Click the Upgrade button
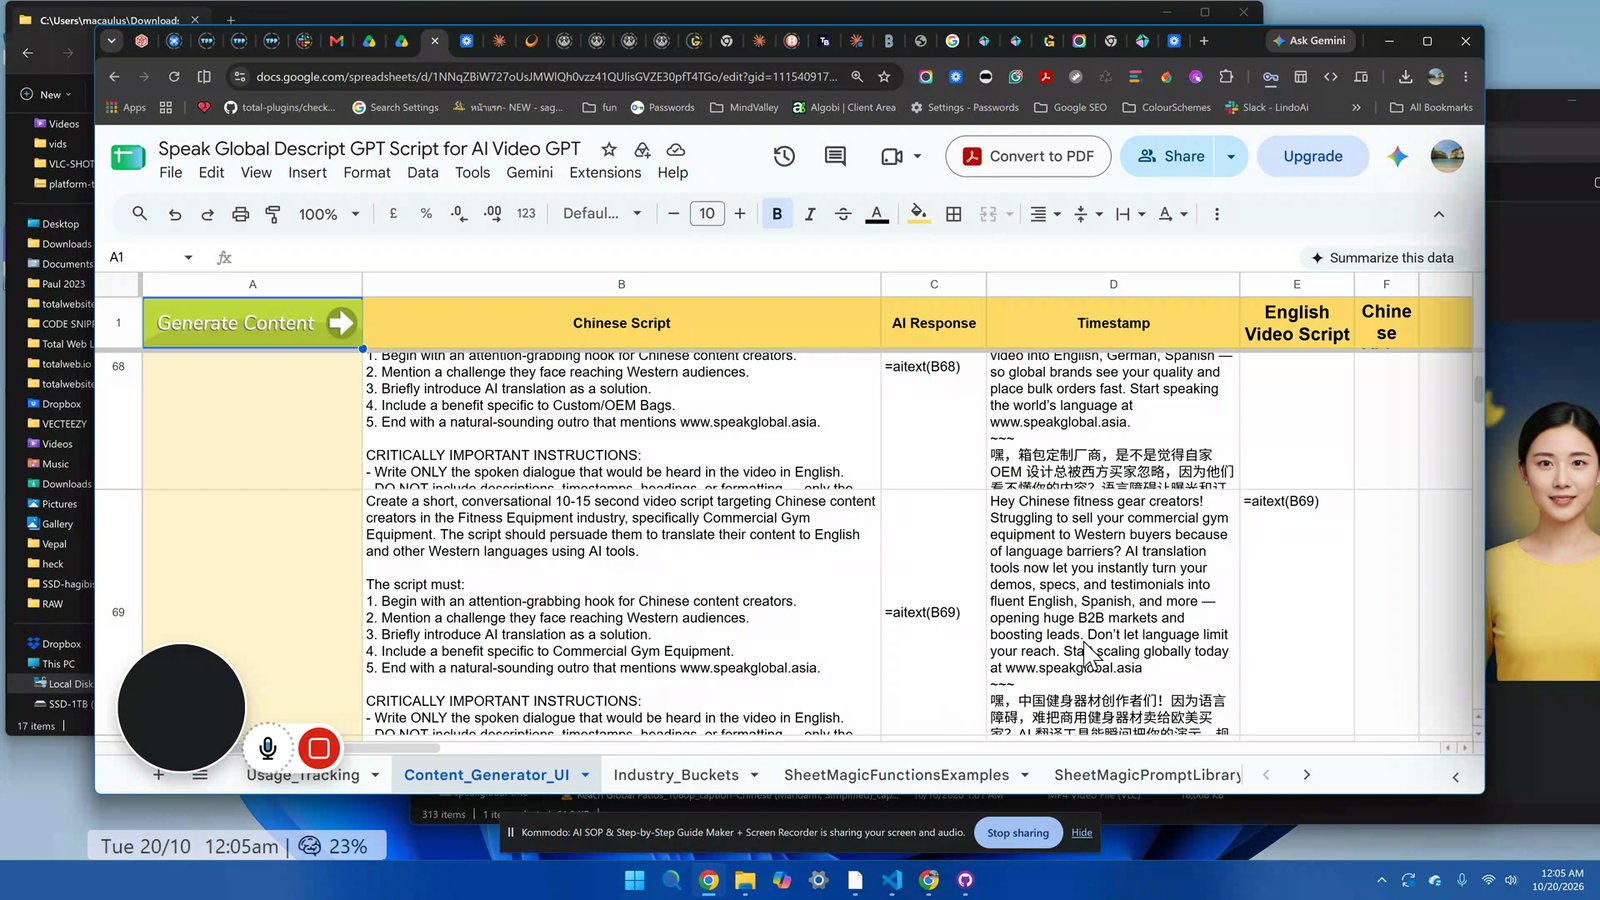 (x=1313, y=156)
